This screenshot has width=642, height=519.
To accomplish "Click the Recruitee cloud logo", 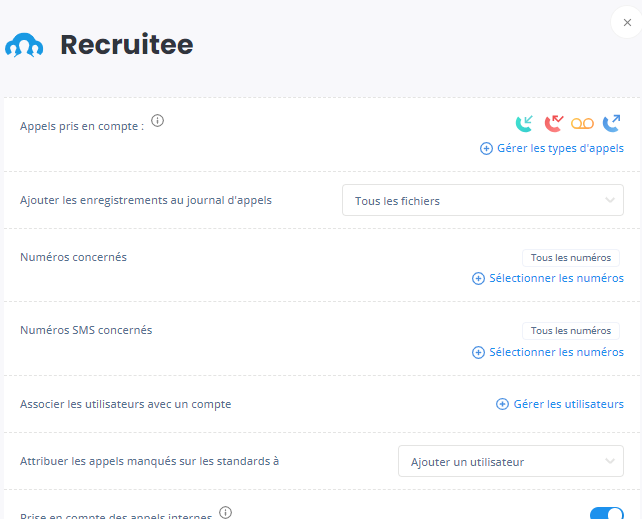I will pos(24,45).
